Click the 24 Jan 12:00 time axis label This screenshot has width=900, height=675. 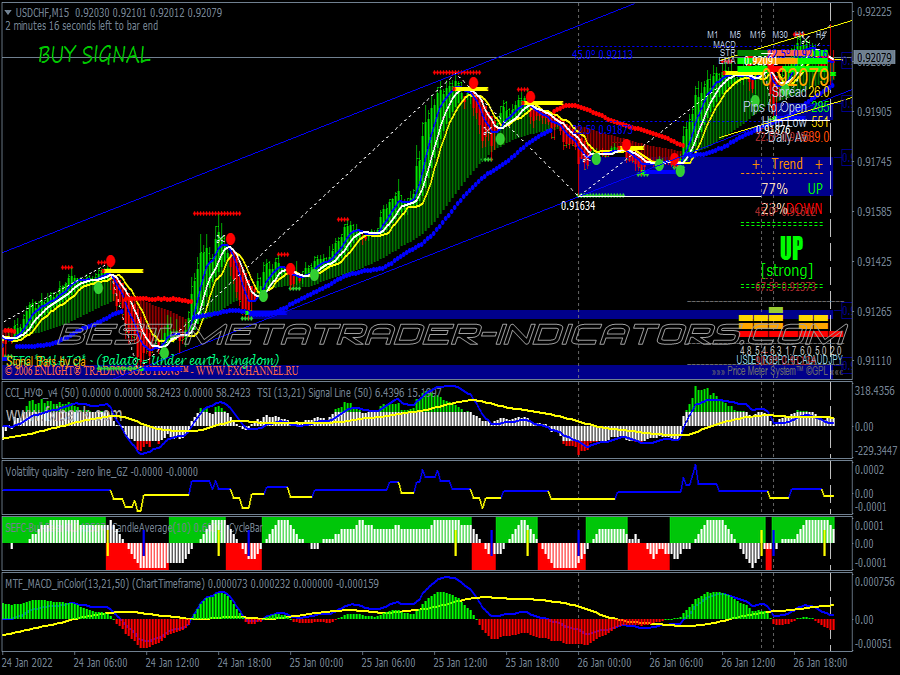[x=172, y=662]
